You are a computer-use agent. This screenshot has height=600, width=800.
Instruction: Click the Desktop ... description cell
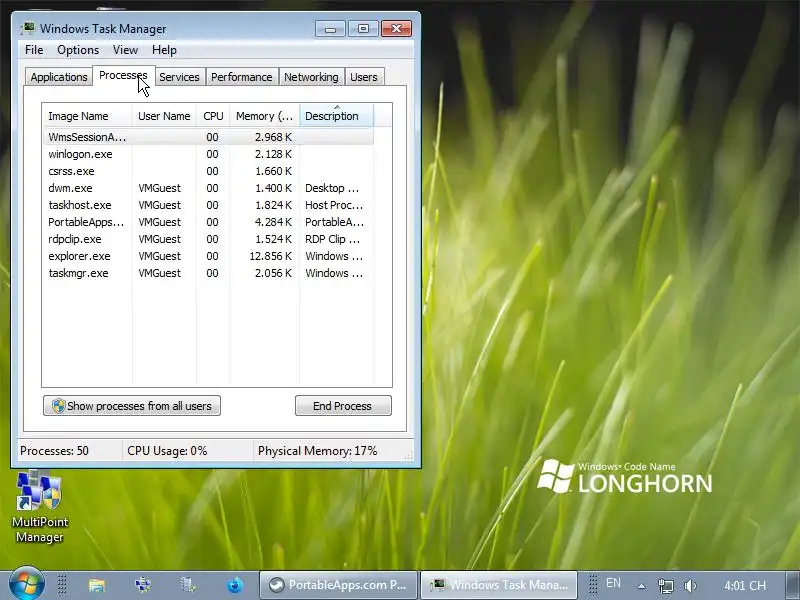[332, 188]
